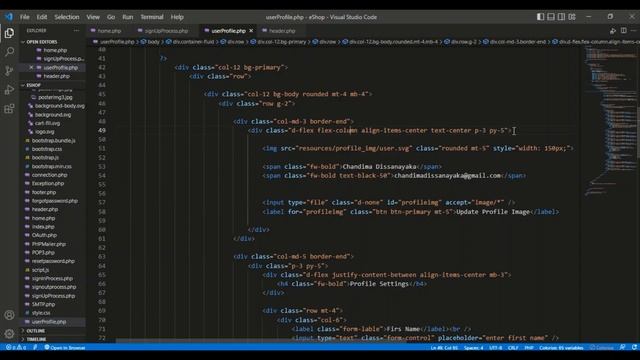Open cart-fill.svg in file tree
The image size is (640, 360).
(x=47, y=123)
